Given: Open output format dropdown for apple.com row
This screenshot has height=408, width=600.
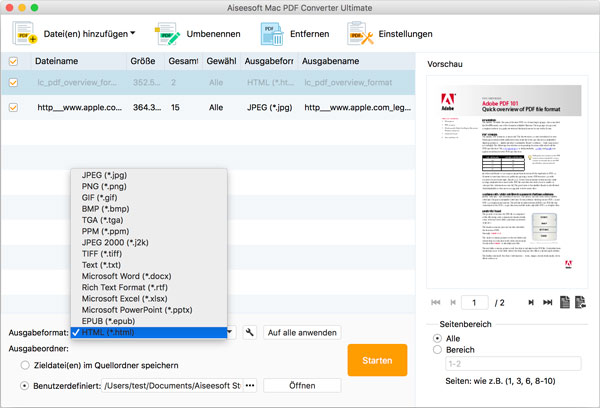Looking at the screenshot, I should [x=268, y=106].
